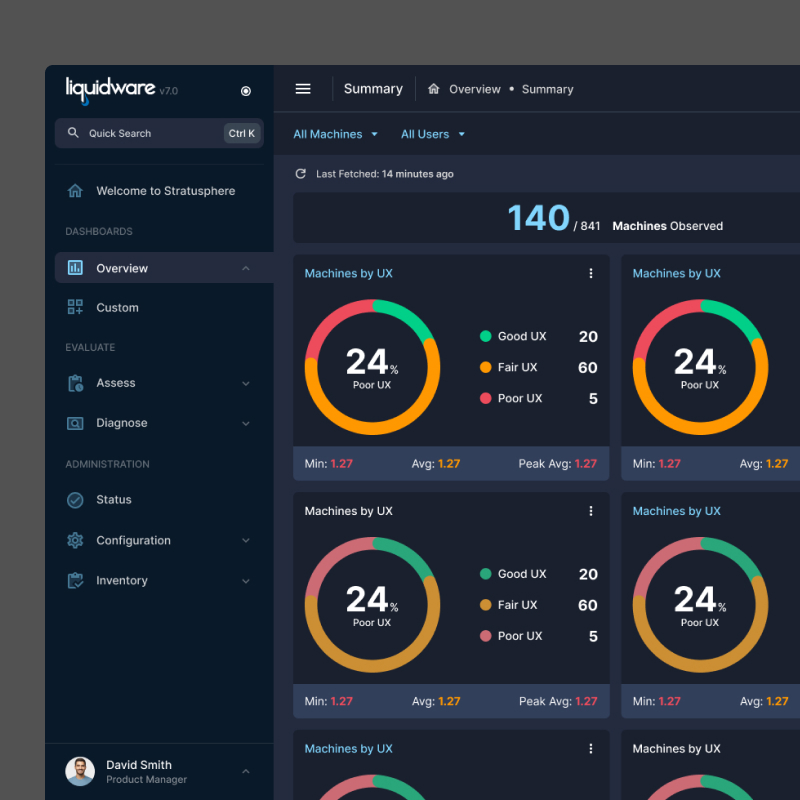This screenshot has width=800, height=800.
Task: Open the kebab menu on the first Machines by UX card
Action: 591,273
